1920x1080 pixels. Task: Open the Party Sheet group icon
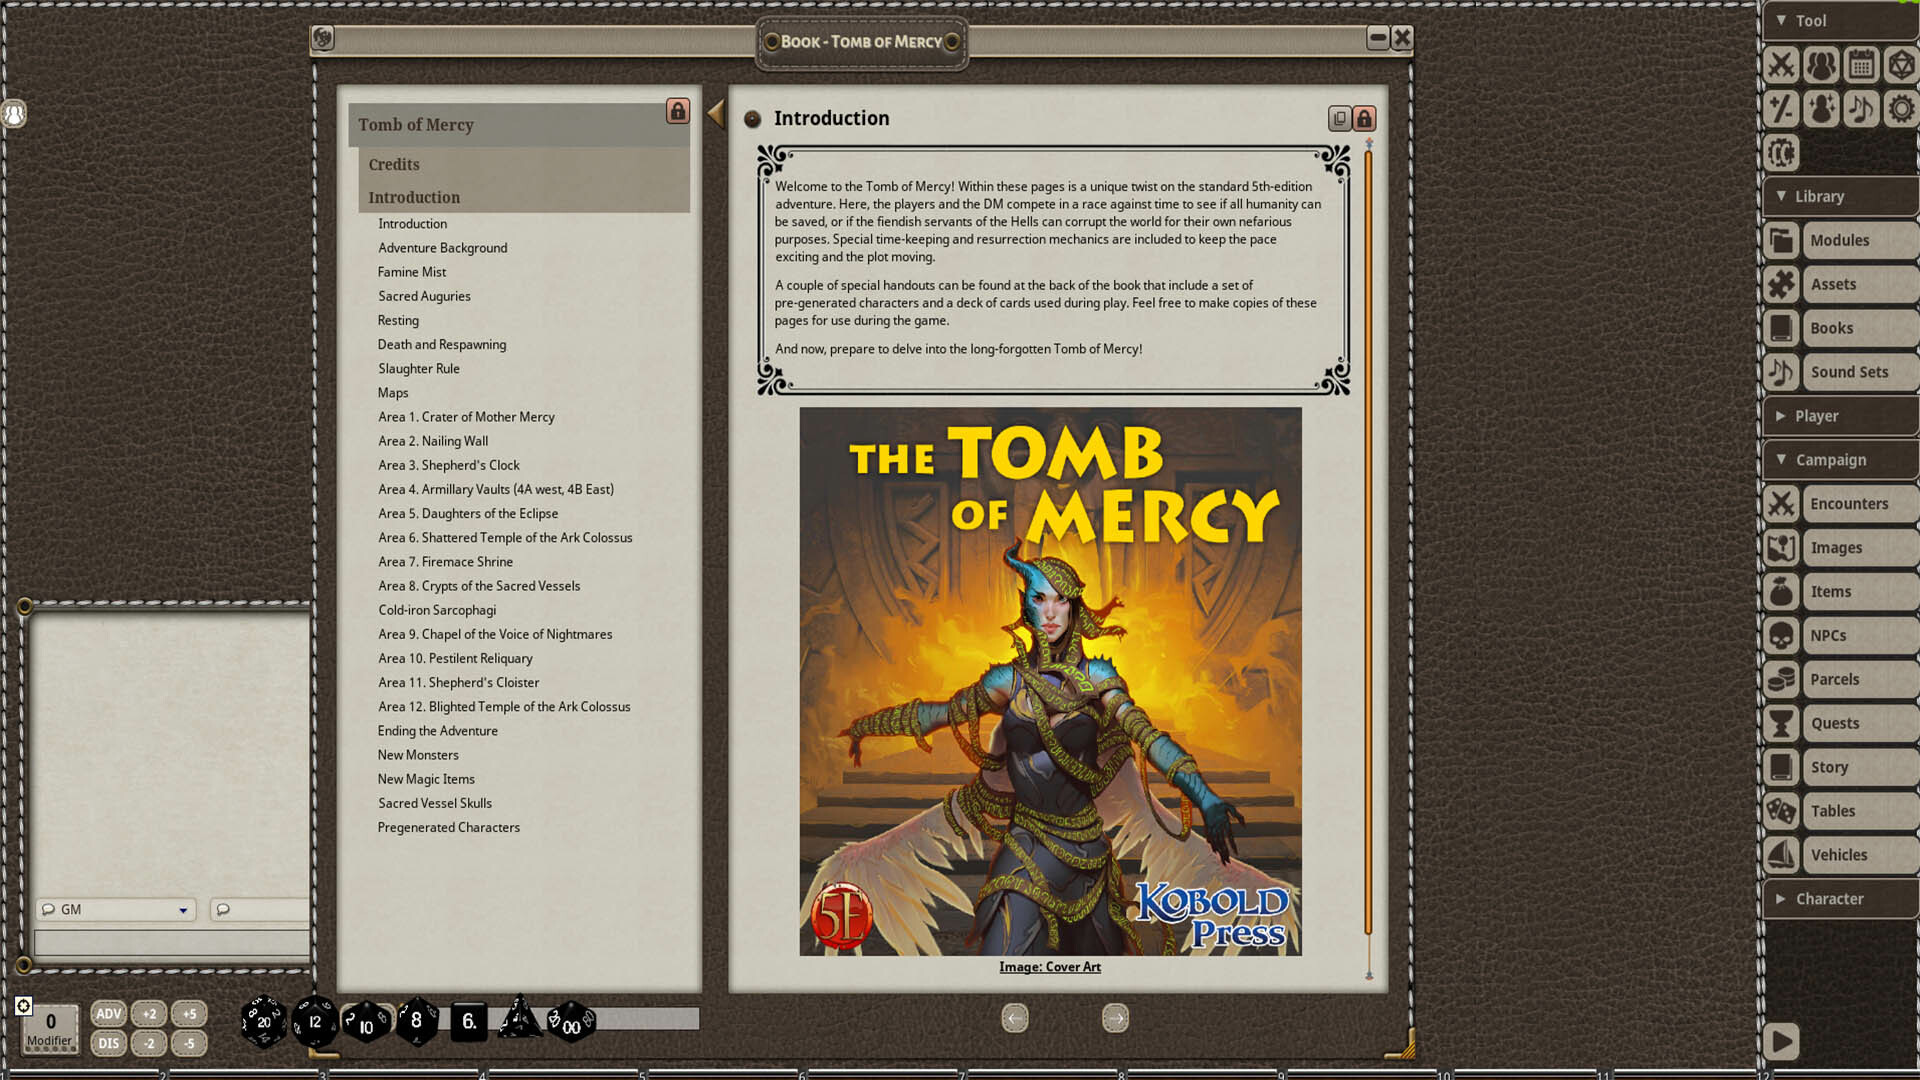point(1821,65)
